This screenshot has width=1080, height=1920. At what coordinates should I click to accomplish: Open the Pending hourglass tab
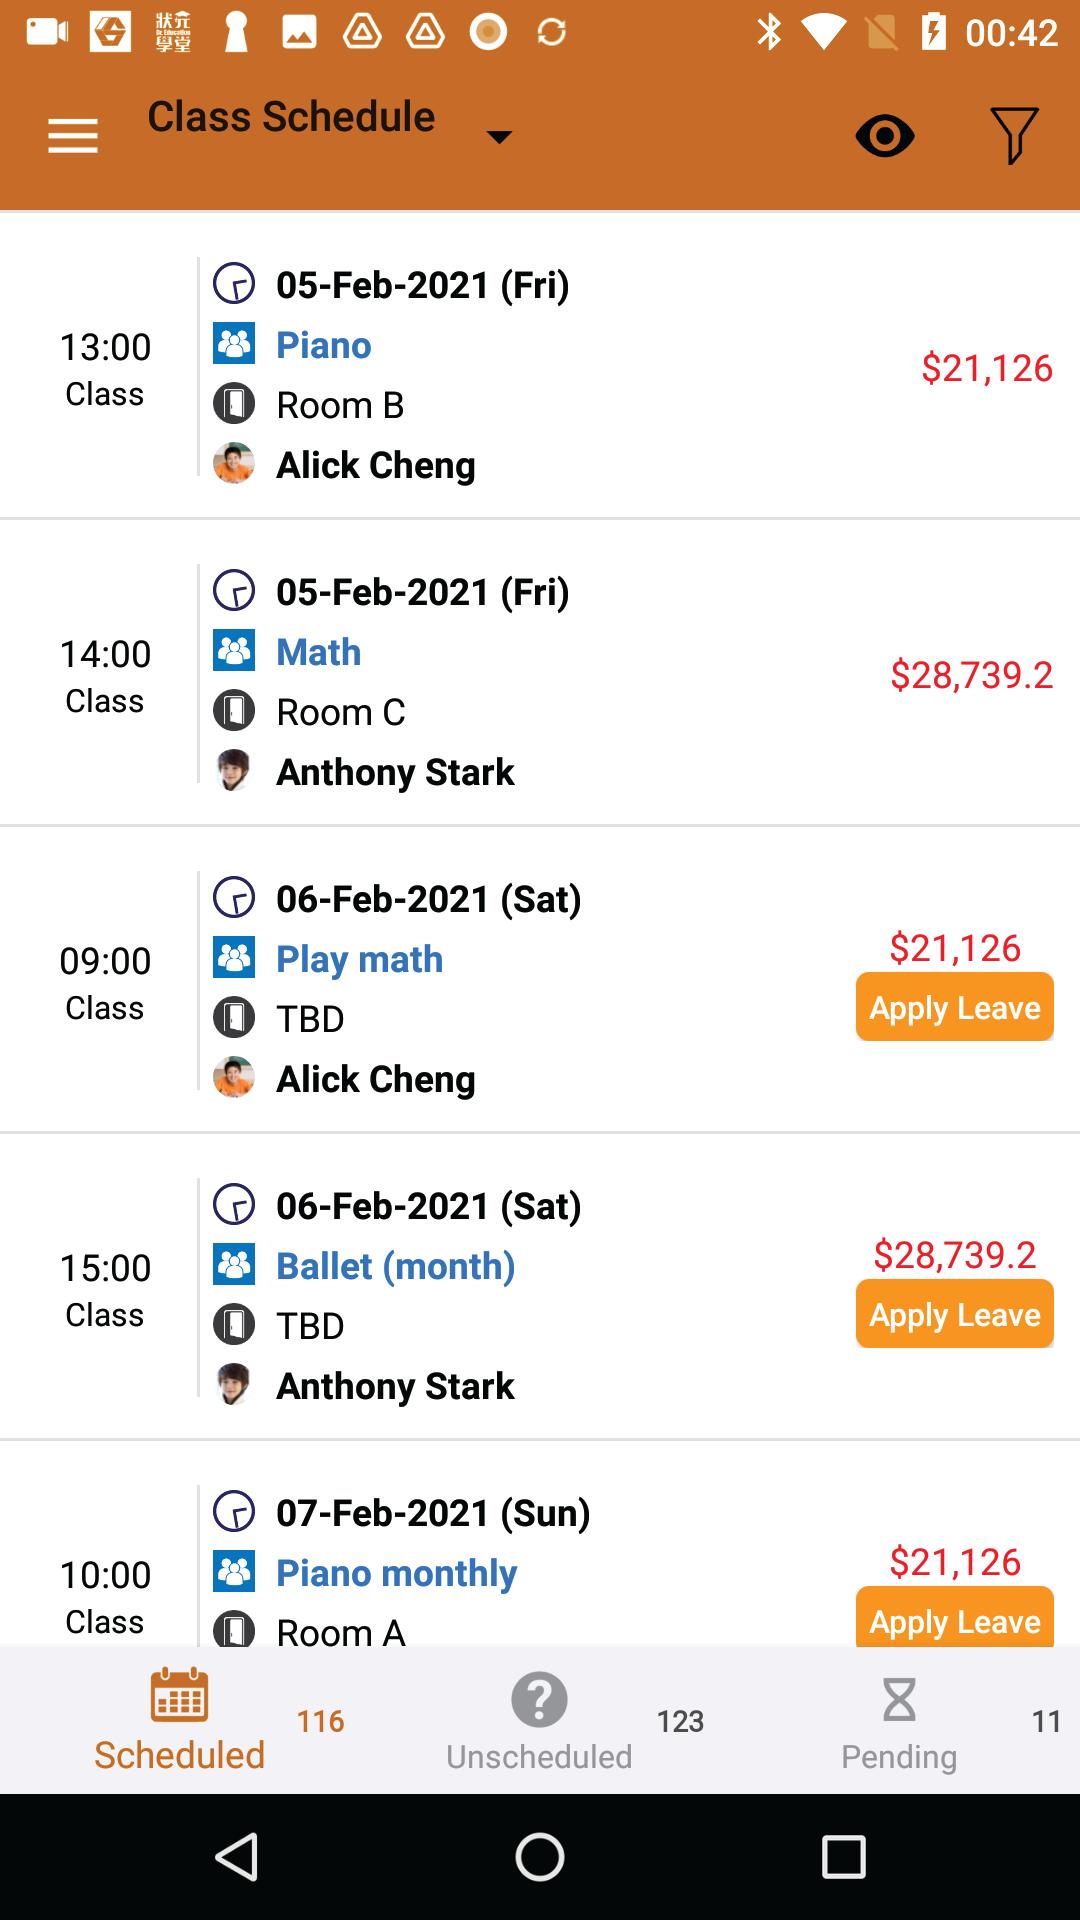[x=899, y=1722]
